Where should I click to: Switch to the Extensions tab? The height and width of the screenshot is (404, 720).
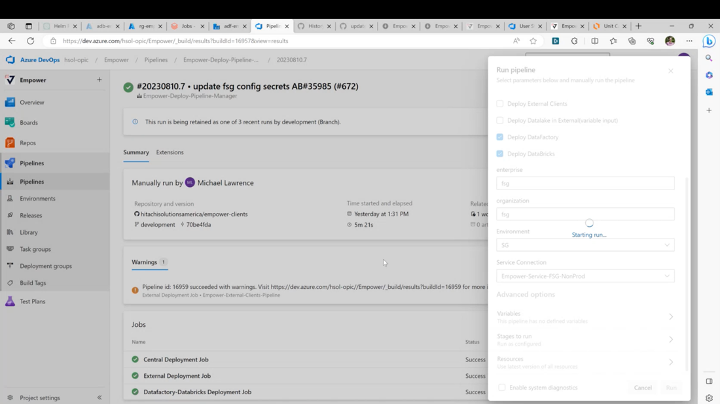169,152
